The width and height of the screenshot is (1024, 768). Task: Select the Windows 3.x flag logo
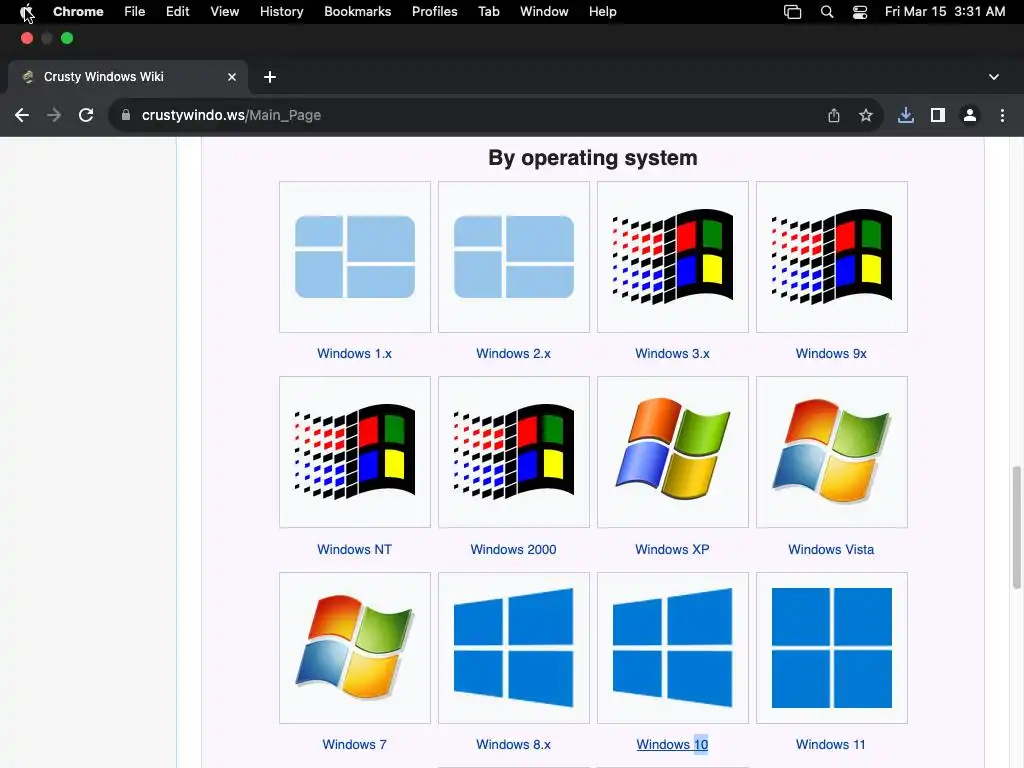click(673, 257)
